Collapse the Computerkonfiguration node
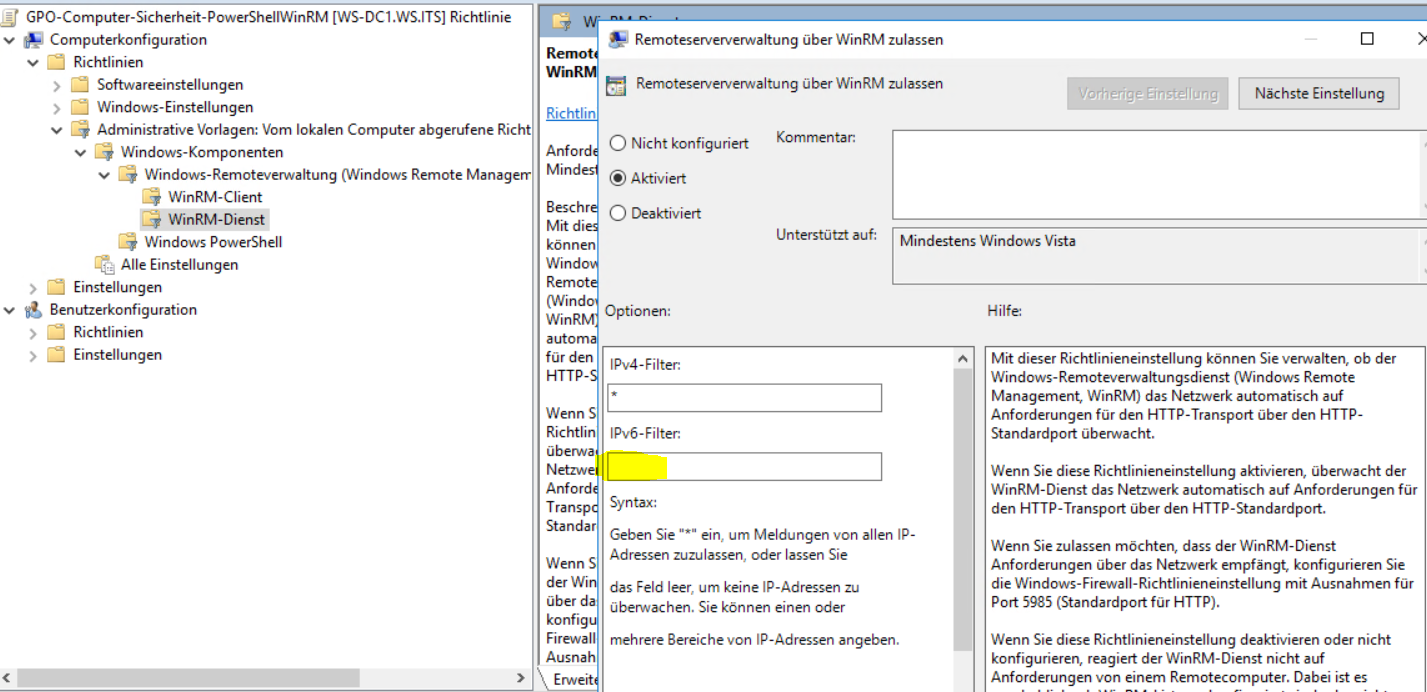The height and width of the screenshot is (692, 1427). 10,40
